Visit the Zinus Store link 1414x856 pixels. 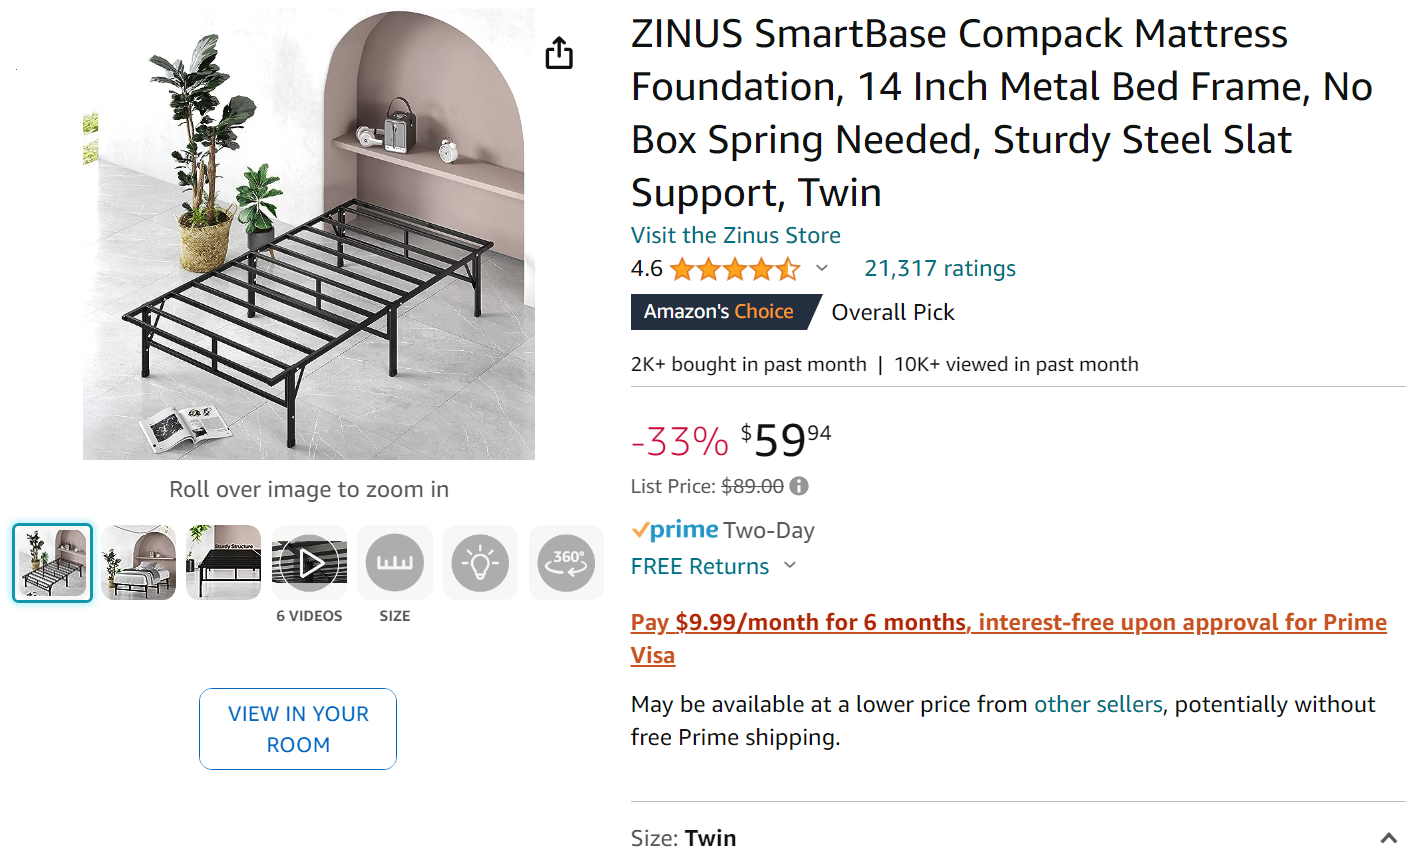click(735, 235)
